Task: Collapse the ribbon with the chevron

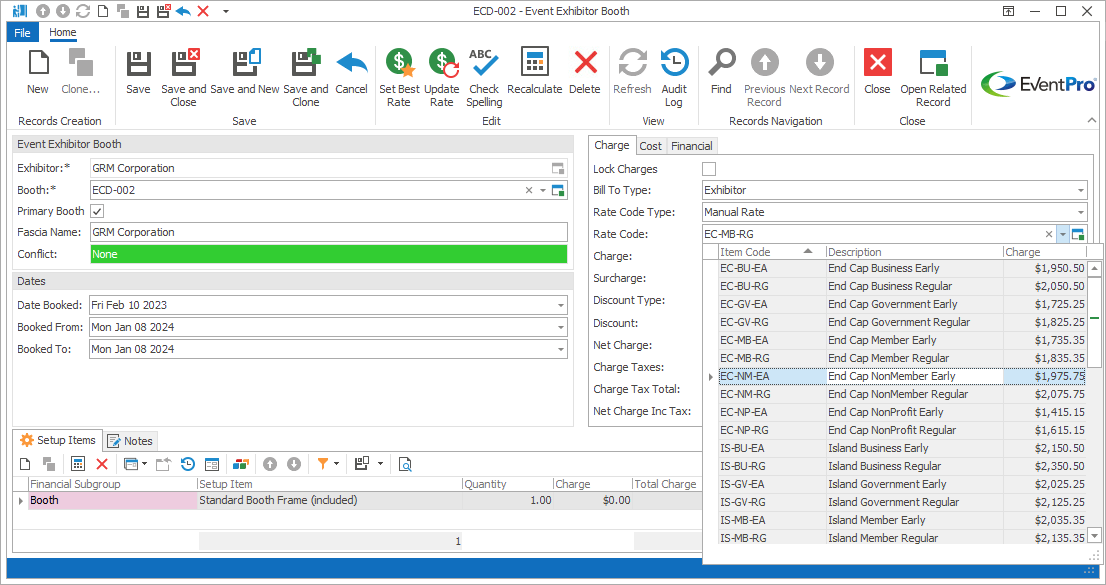Action: tap(1092, 121)
